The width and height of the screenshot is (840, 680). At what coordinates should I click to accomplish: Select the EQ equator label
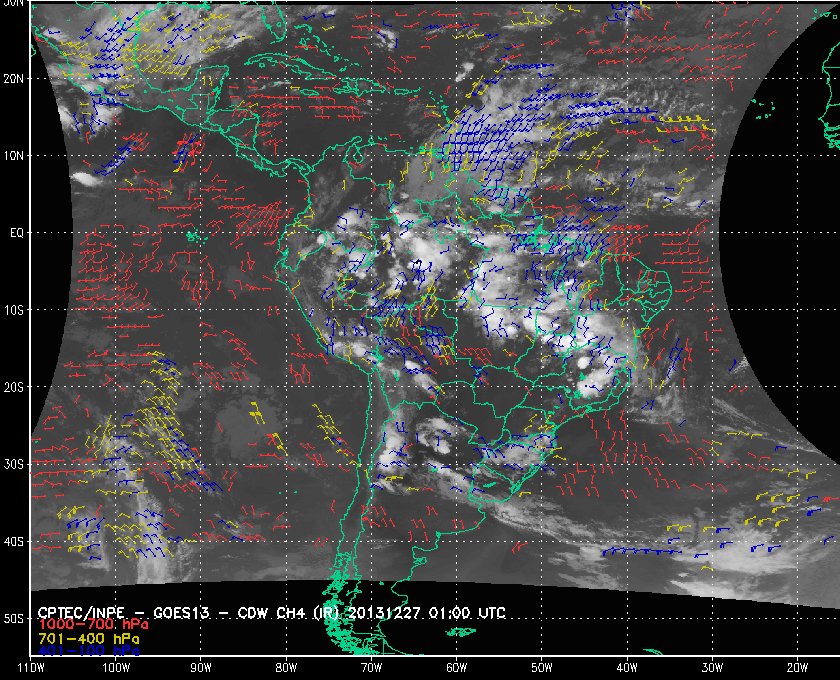tap(17, 233)
